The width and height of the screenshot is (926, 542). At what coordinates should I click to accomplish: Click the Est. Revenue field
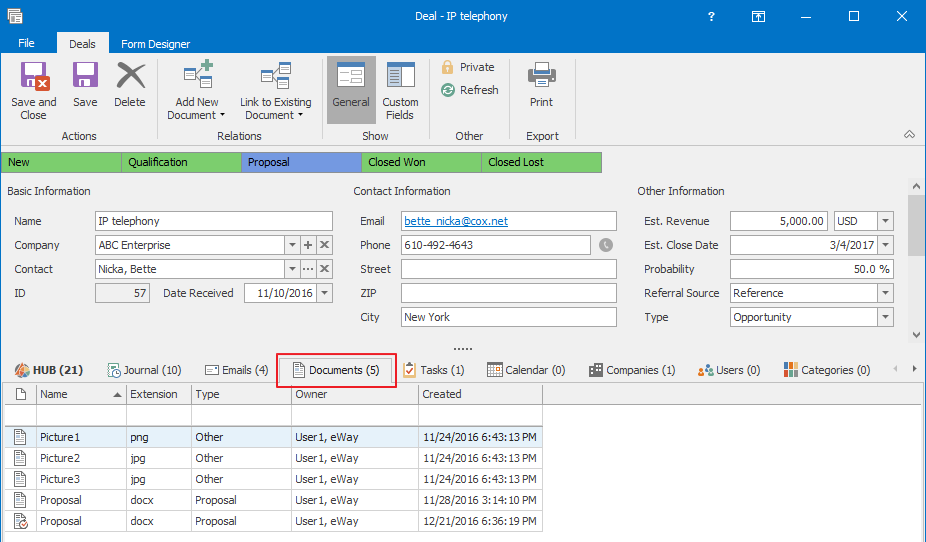tap(778, 221)
